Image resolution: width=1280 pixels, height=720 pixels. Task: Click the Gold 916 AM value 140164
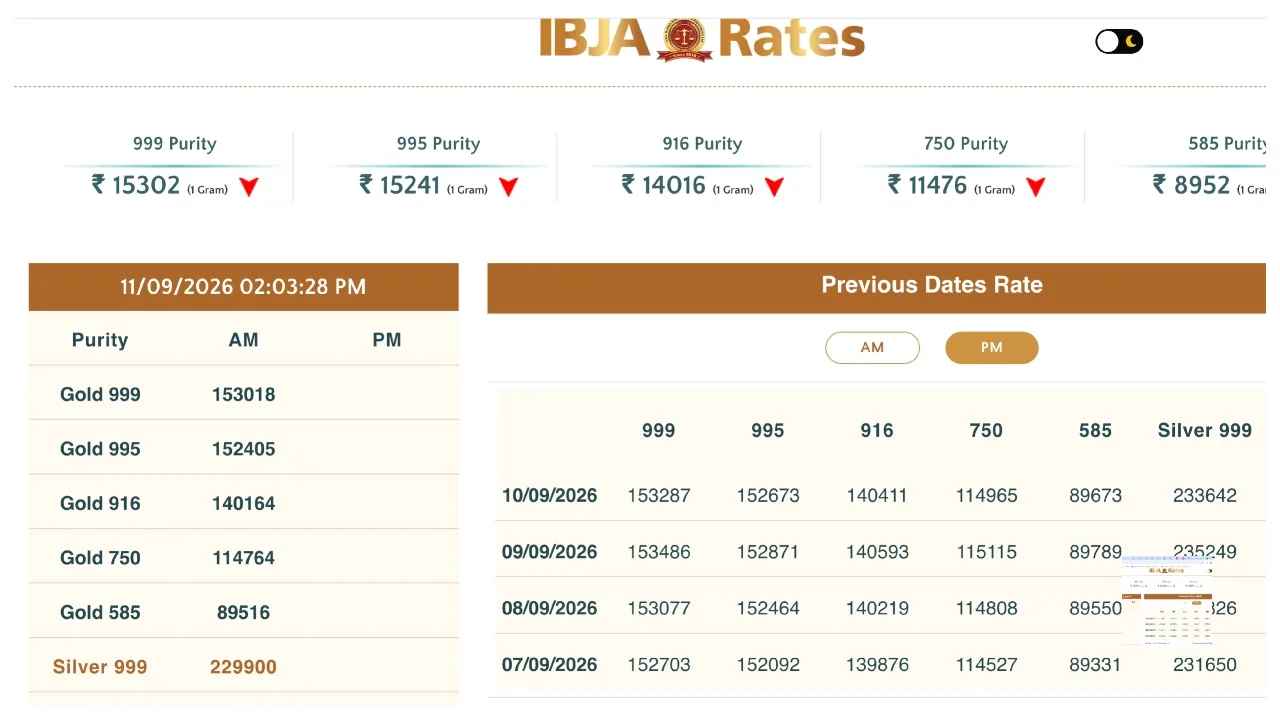click(244, 504)
